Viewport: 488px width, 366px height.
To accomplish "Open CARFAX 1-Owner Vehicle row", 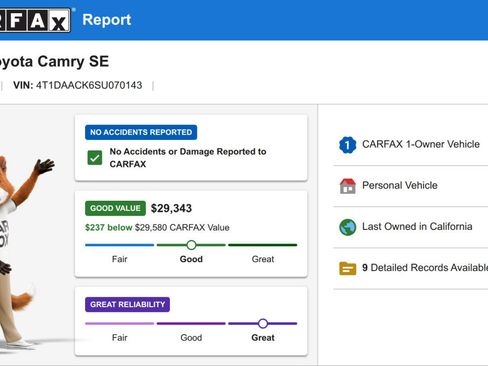I will (x=411, y=145).
